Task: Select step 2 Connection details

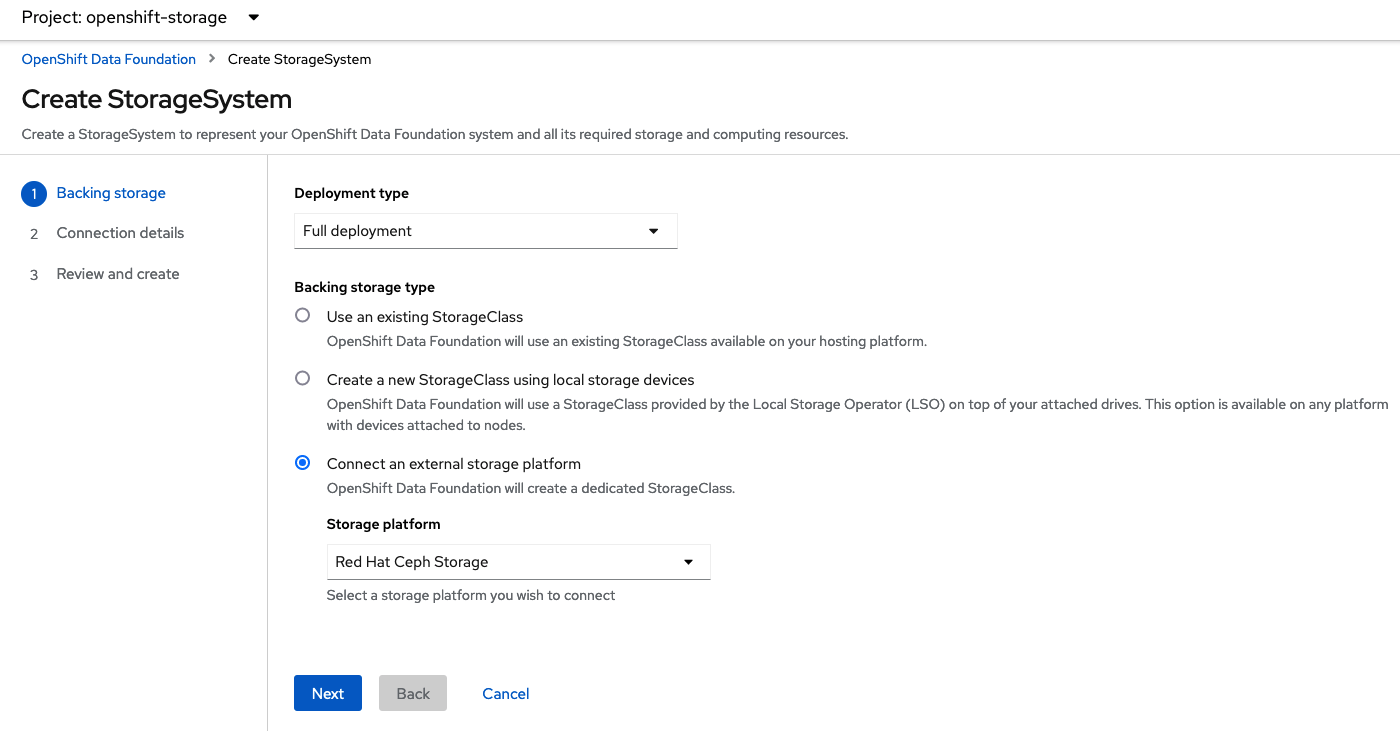Action: [x=120, y=233]
